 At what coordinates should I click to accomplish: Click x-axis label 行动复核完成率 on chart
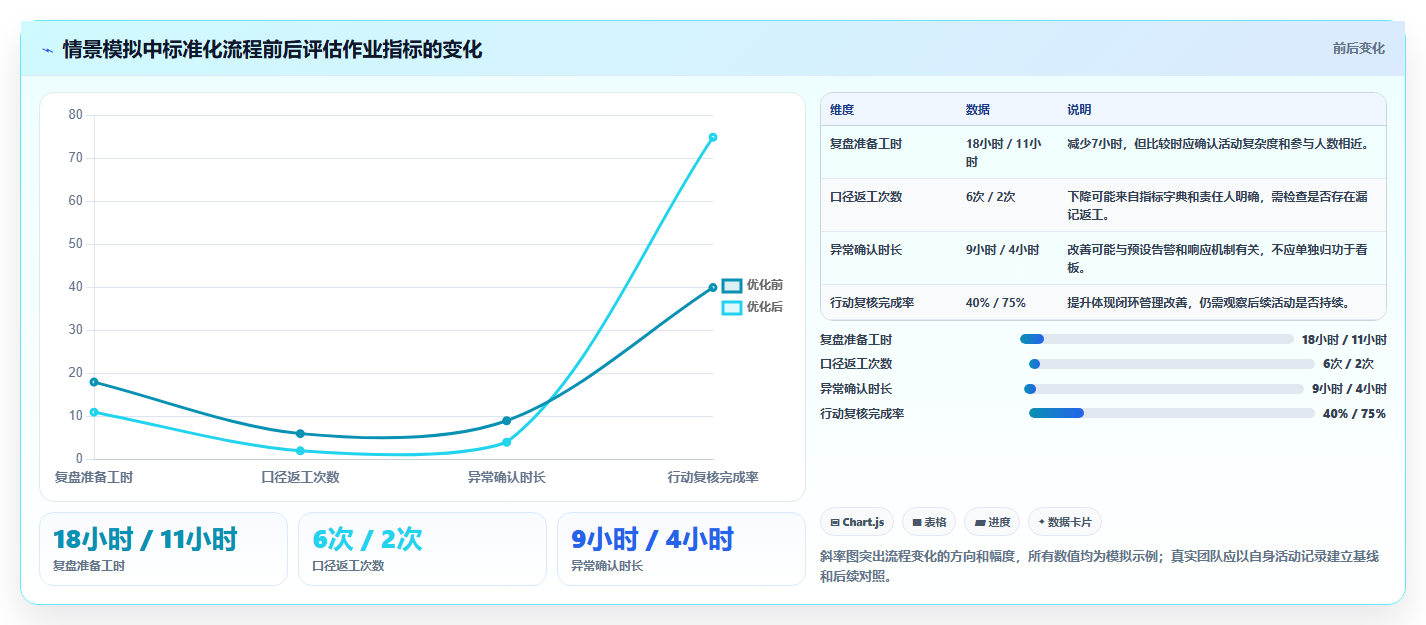713,477
